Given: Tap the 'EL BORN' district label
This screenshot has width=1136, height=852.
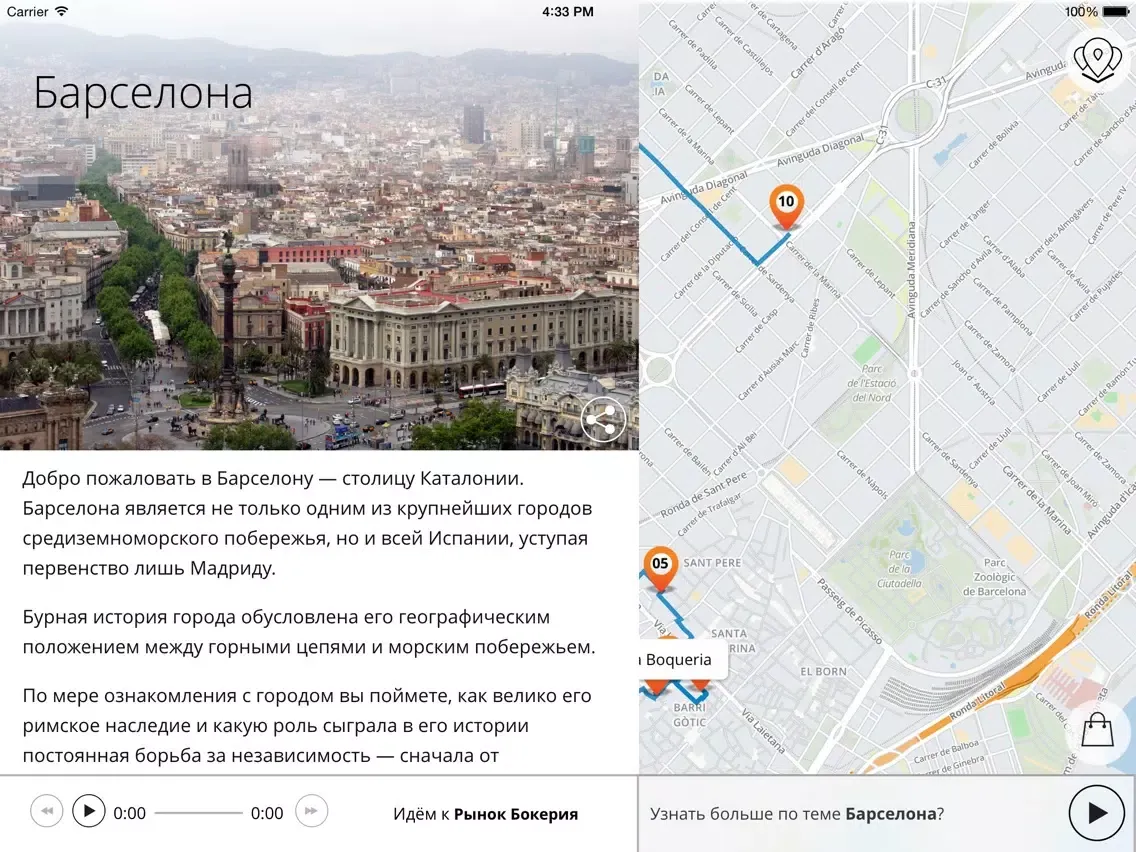Looking at the screenshot, I should 823,672.
